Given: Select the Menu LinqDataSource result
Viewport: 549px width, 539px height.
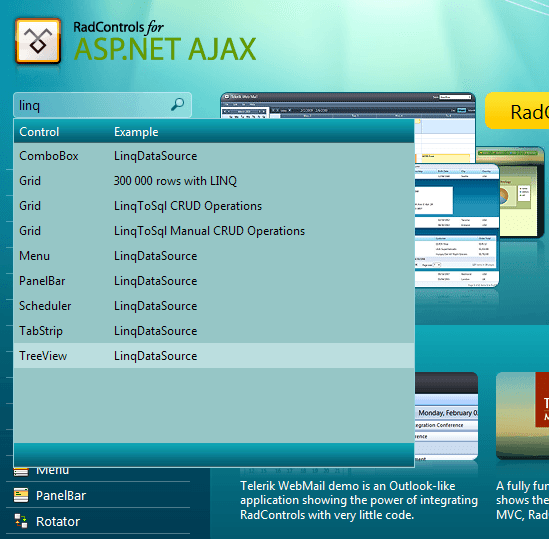Looking at the screenshot, I should tap(214, 256).
